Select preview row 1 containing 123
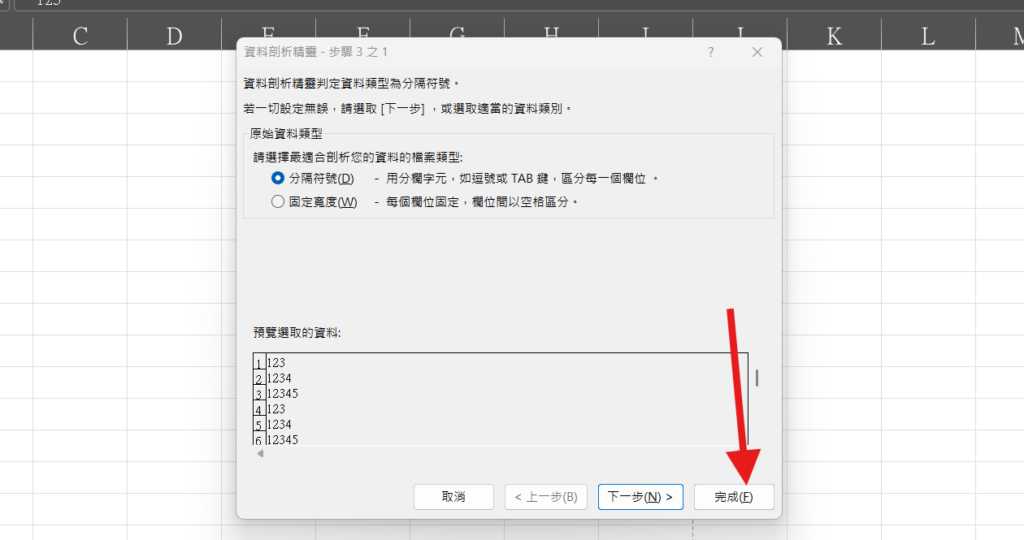The width and height of the screenshot is (1024, 540). click(x=276, y=362)
